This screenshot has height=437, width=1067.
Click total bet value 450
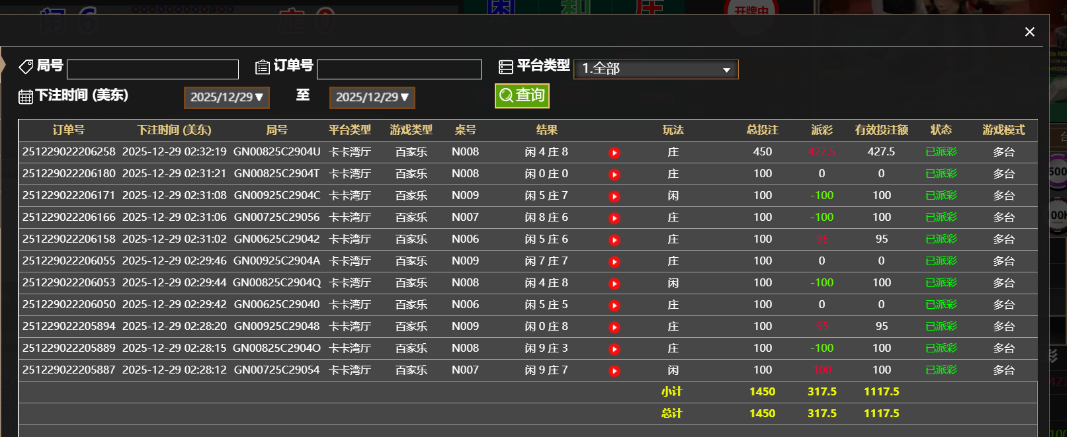[x=762, y=152]
